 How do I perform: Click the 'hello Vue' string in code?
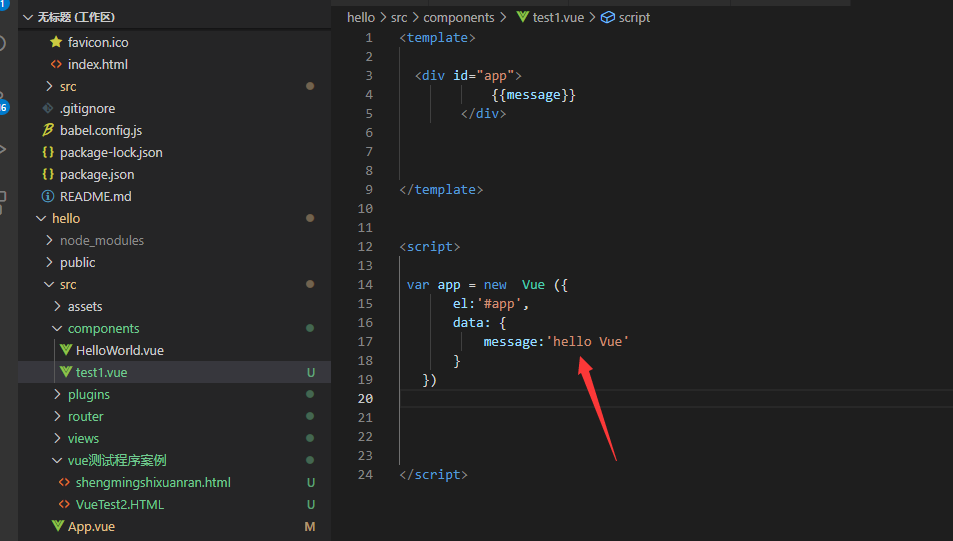588,342
